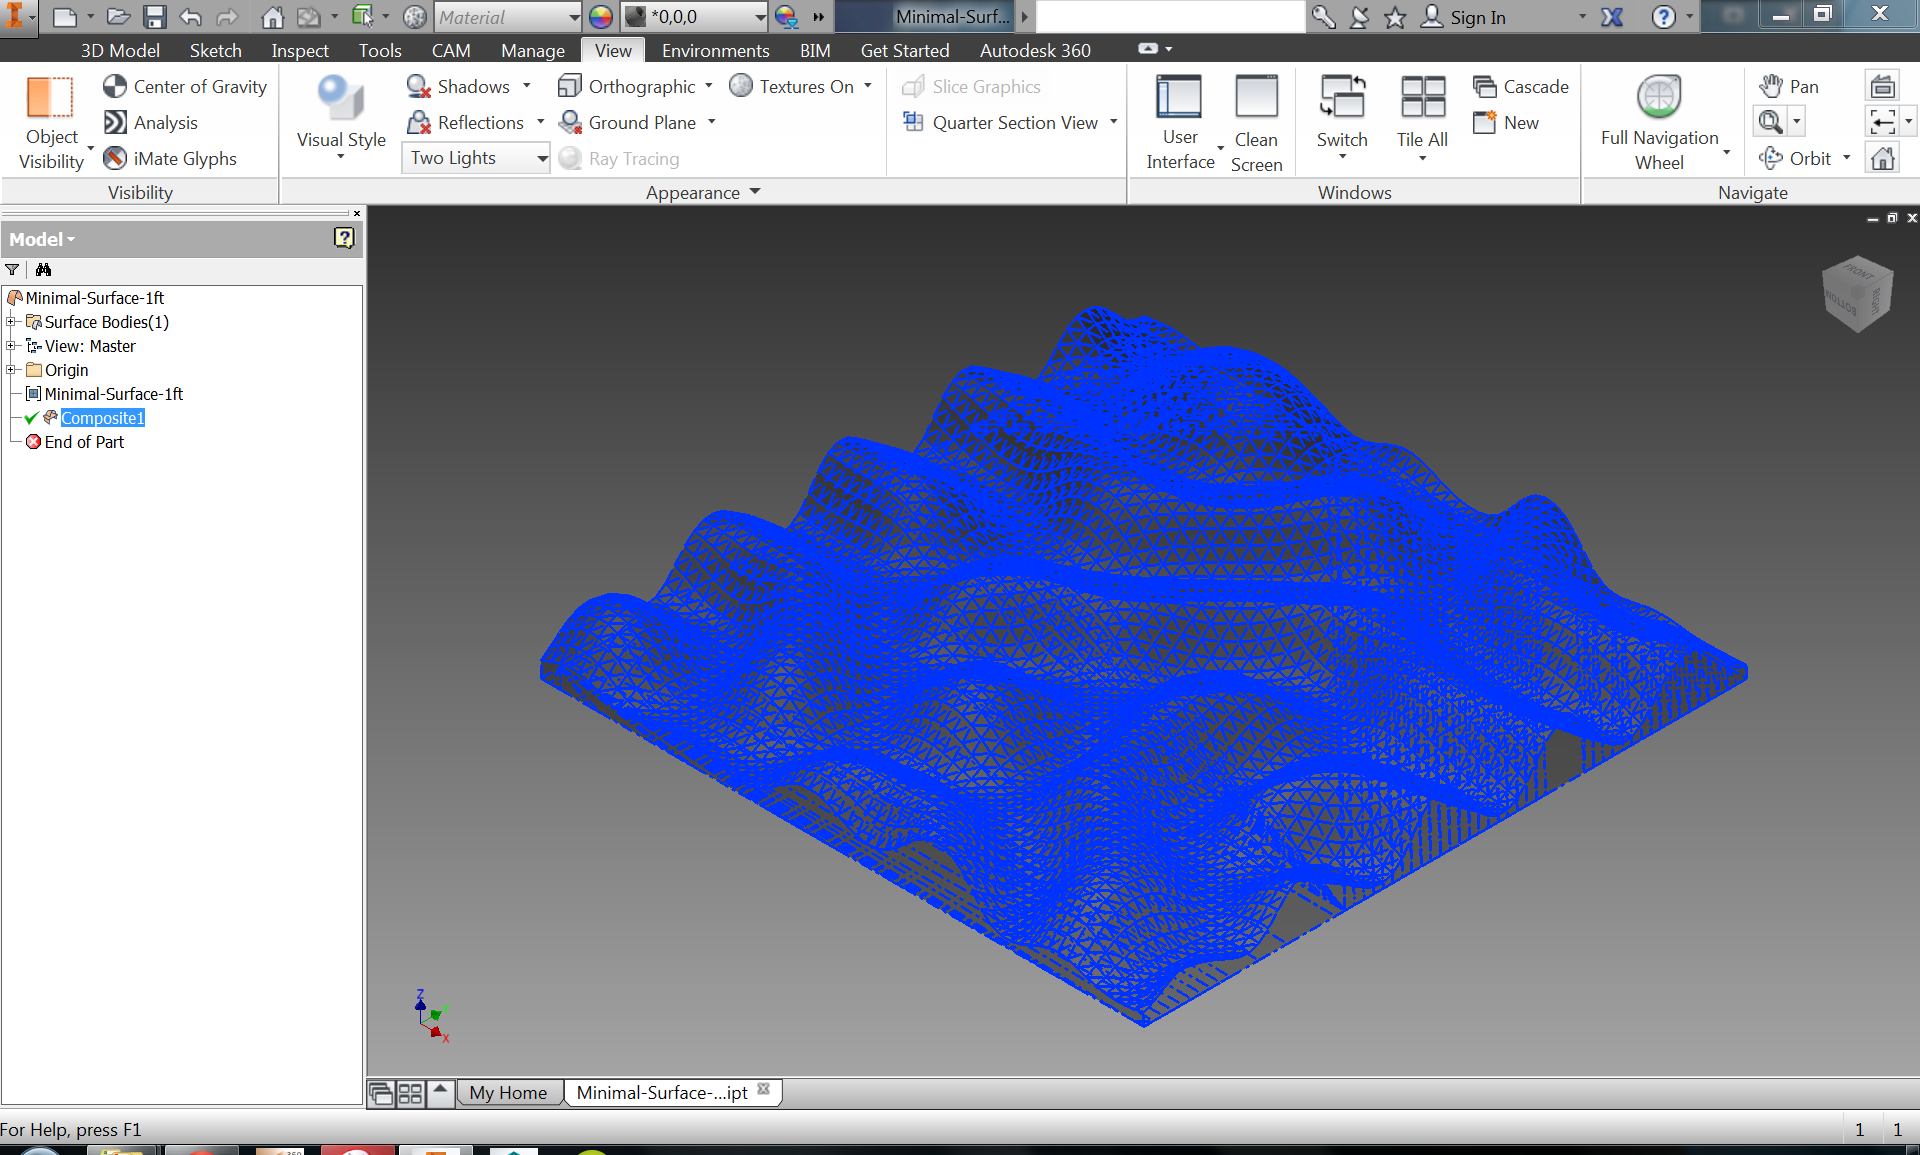
Task: Open the View tab in ribbon
Action: pyautogui.click(x=614, y=49)
